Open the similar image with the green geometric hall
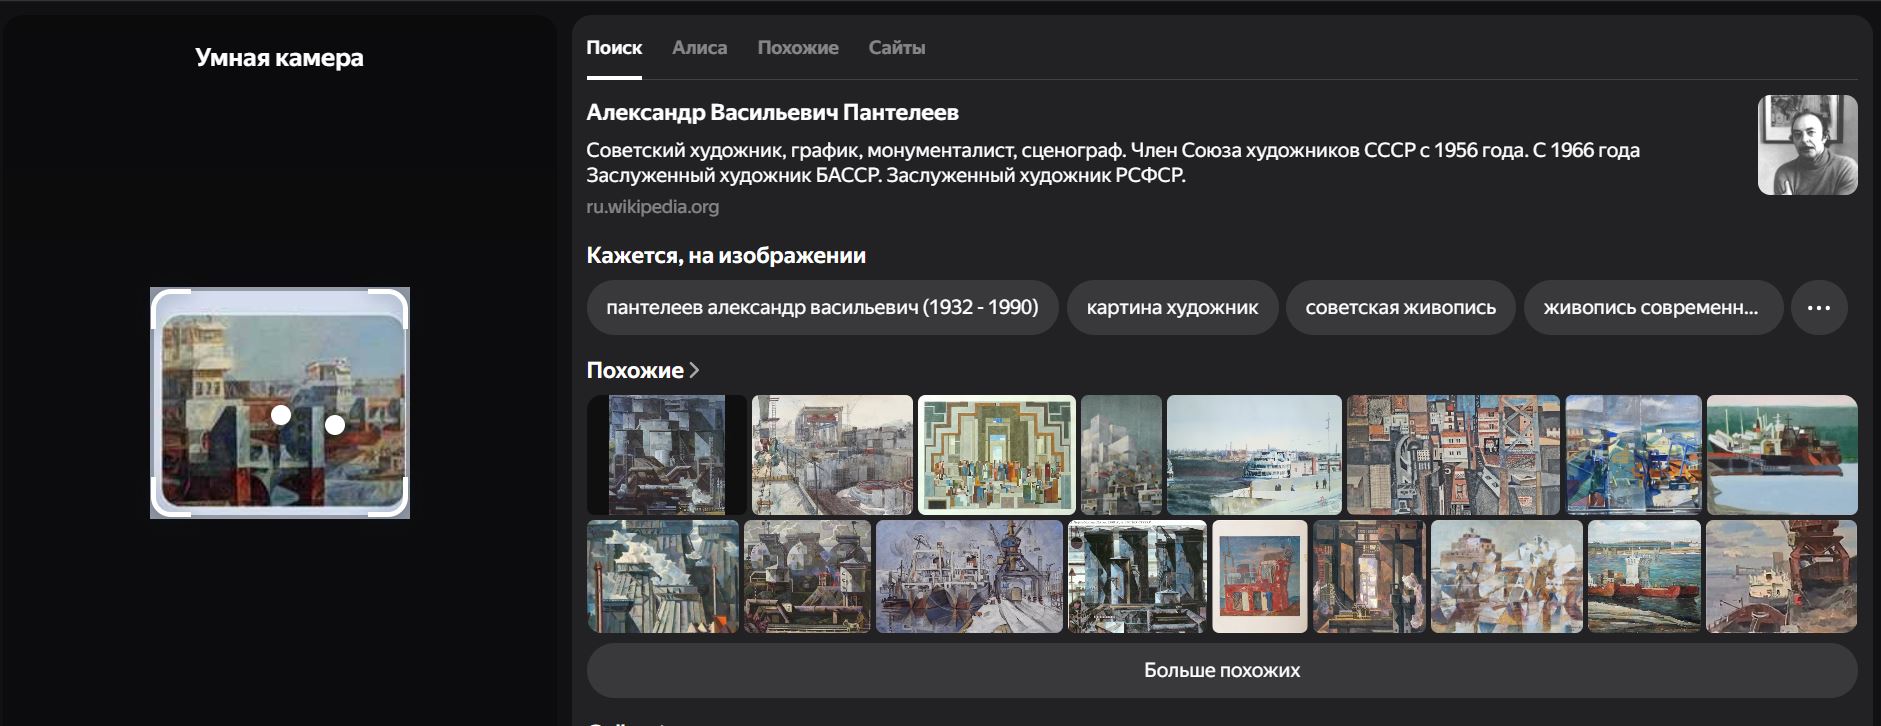Image resolution: width=1881 pixels, height=726 pixels. 997,455
